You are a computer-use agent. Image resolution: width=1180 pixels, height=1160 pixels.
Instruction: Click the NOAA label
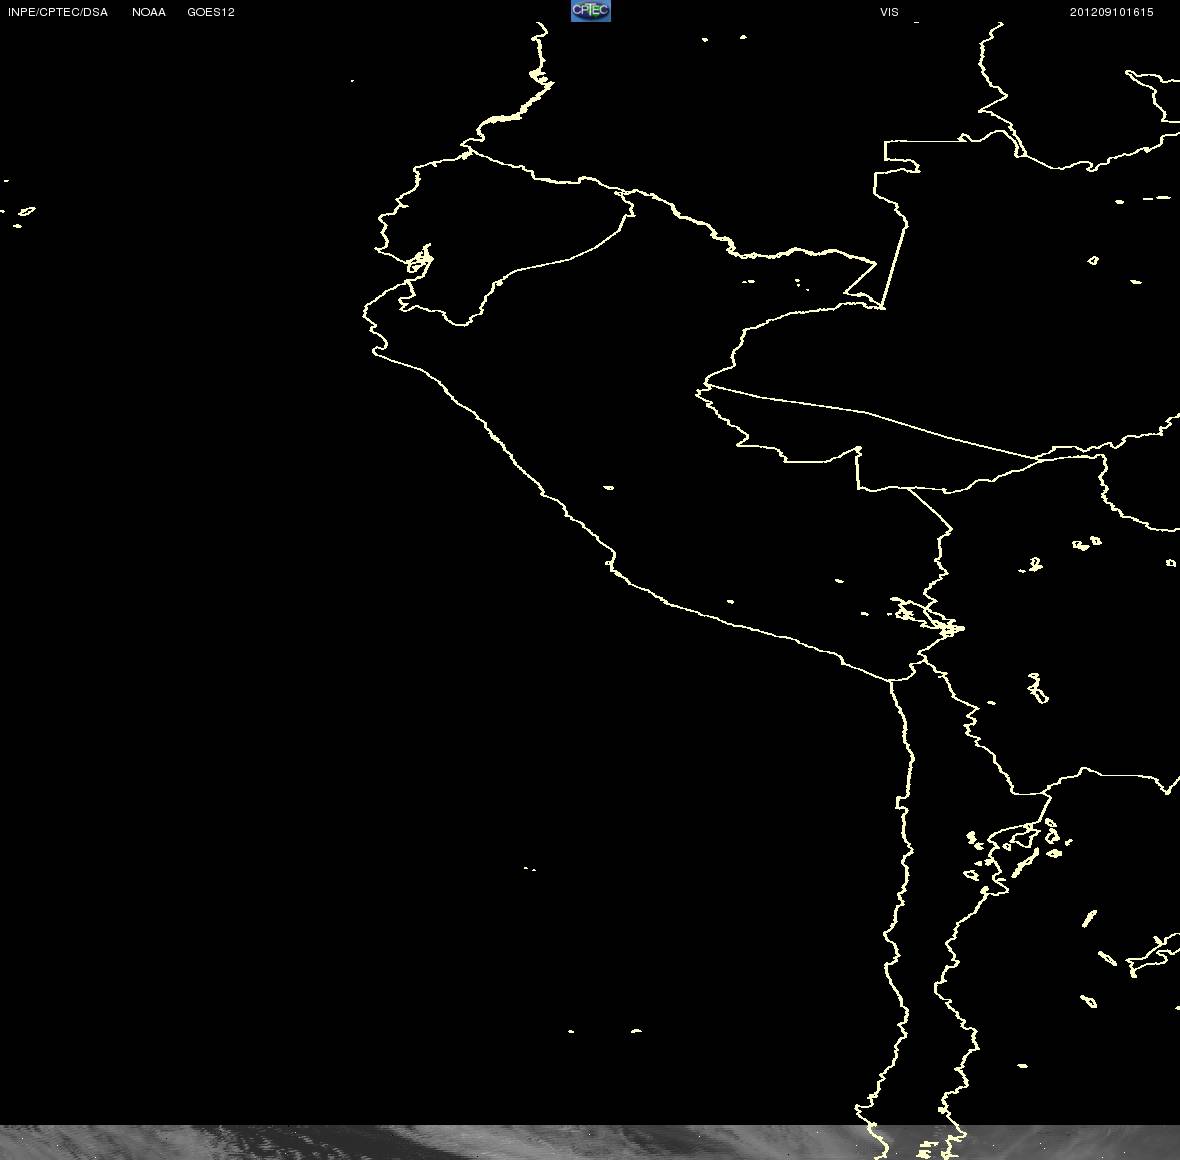pos(148,12)
